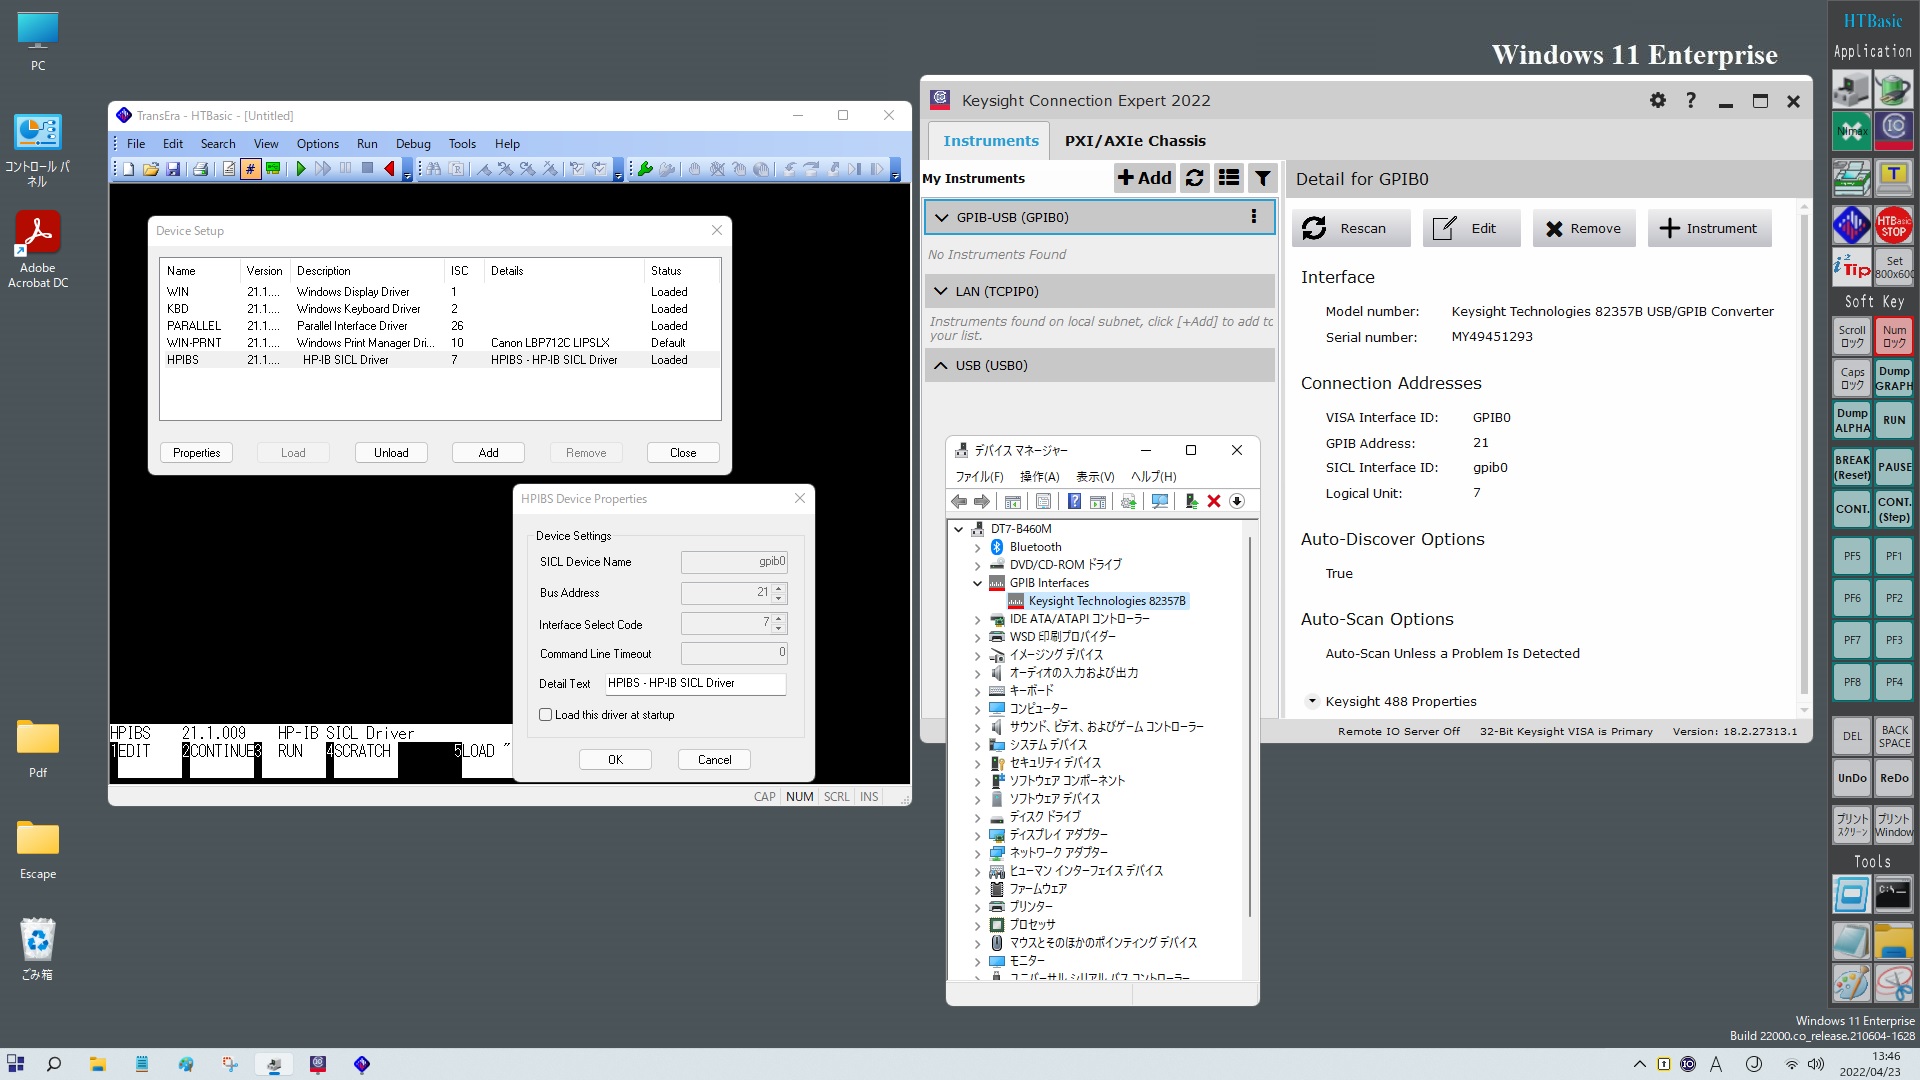
Task: Click the Connection Expert detail scrollbar
Action: point(1804,455)
